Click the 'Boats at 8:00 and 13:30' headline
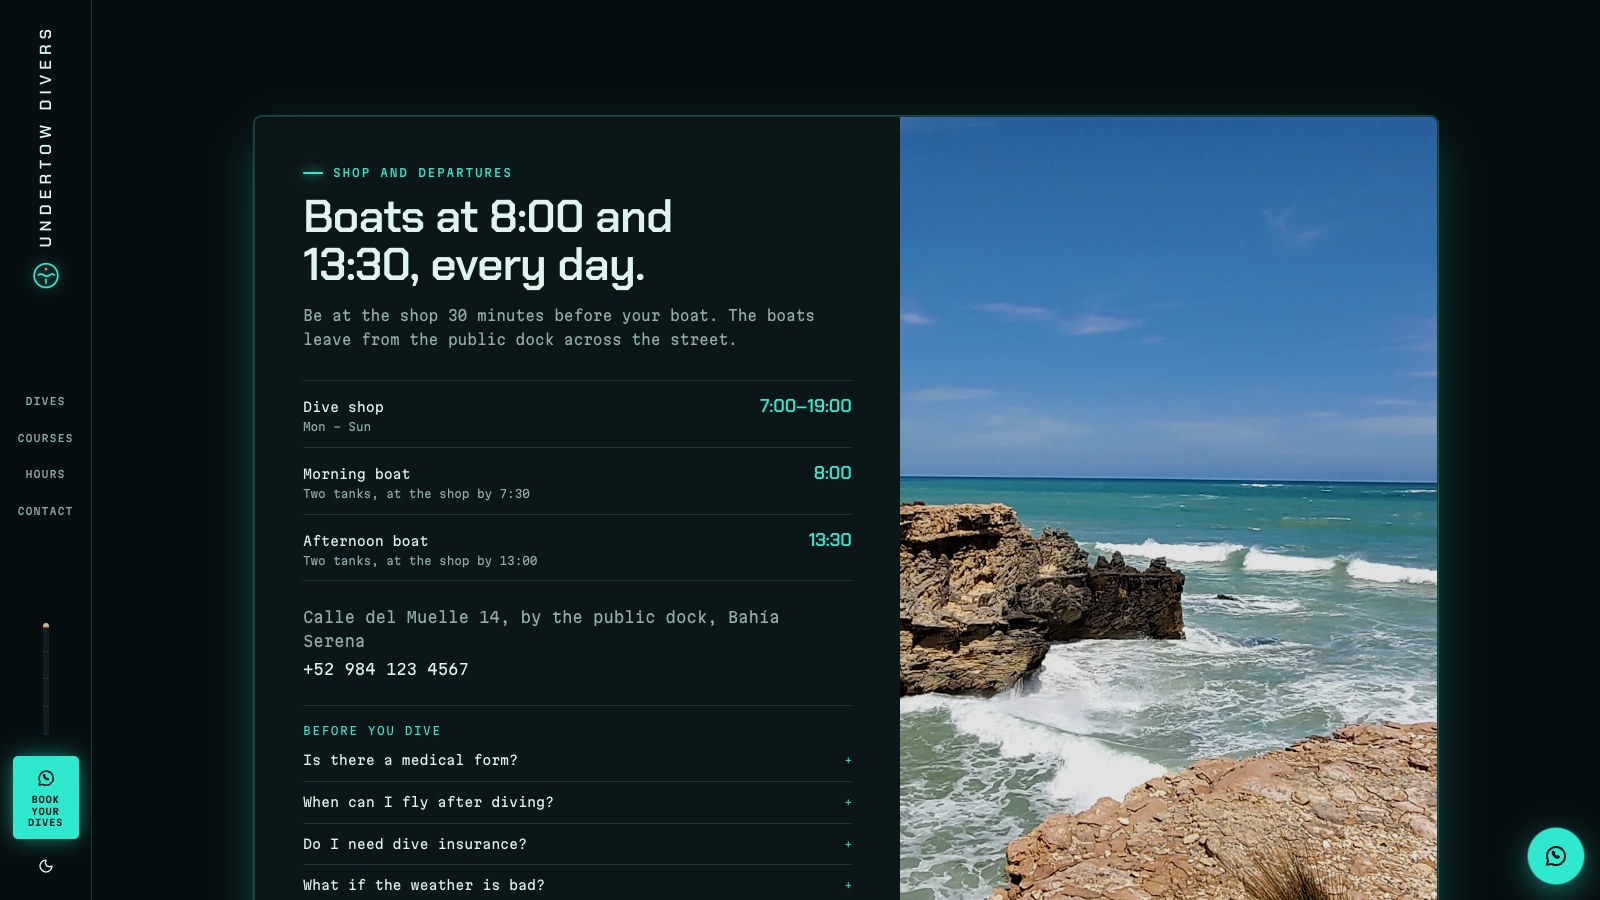 tap(488, 241)
